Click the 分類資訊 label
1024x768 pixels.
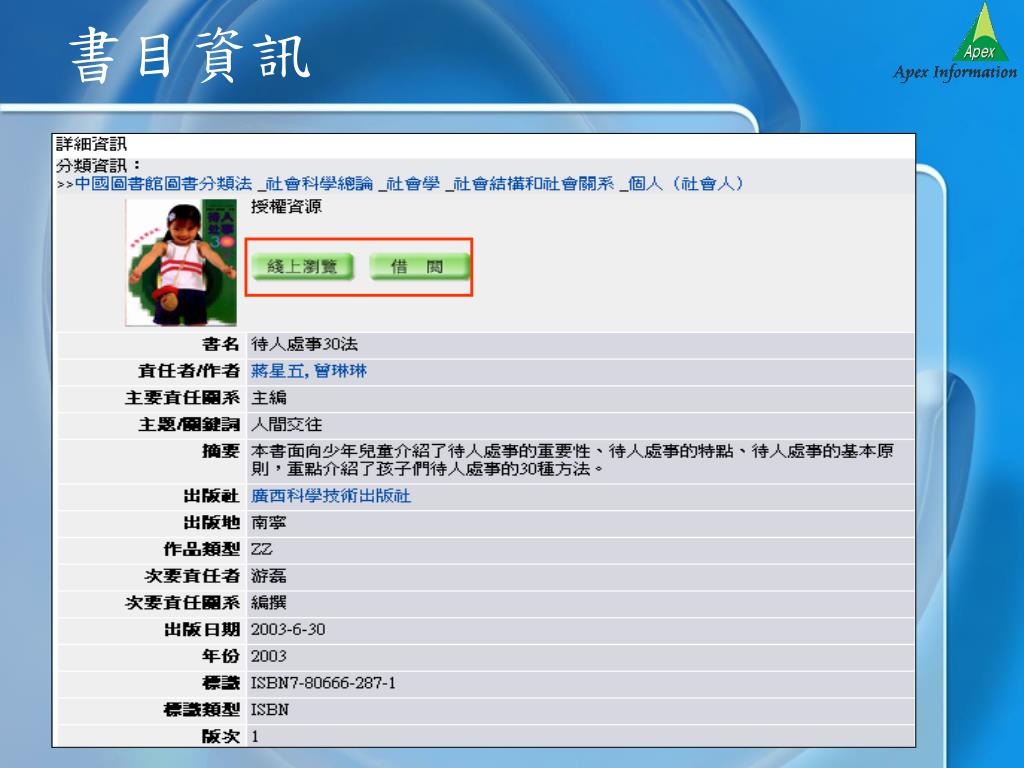pyautogui.click(x=97, y=166)
